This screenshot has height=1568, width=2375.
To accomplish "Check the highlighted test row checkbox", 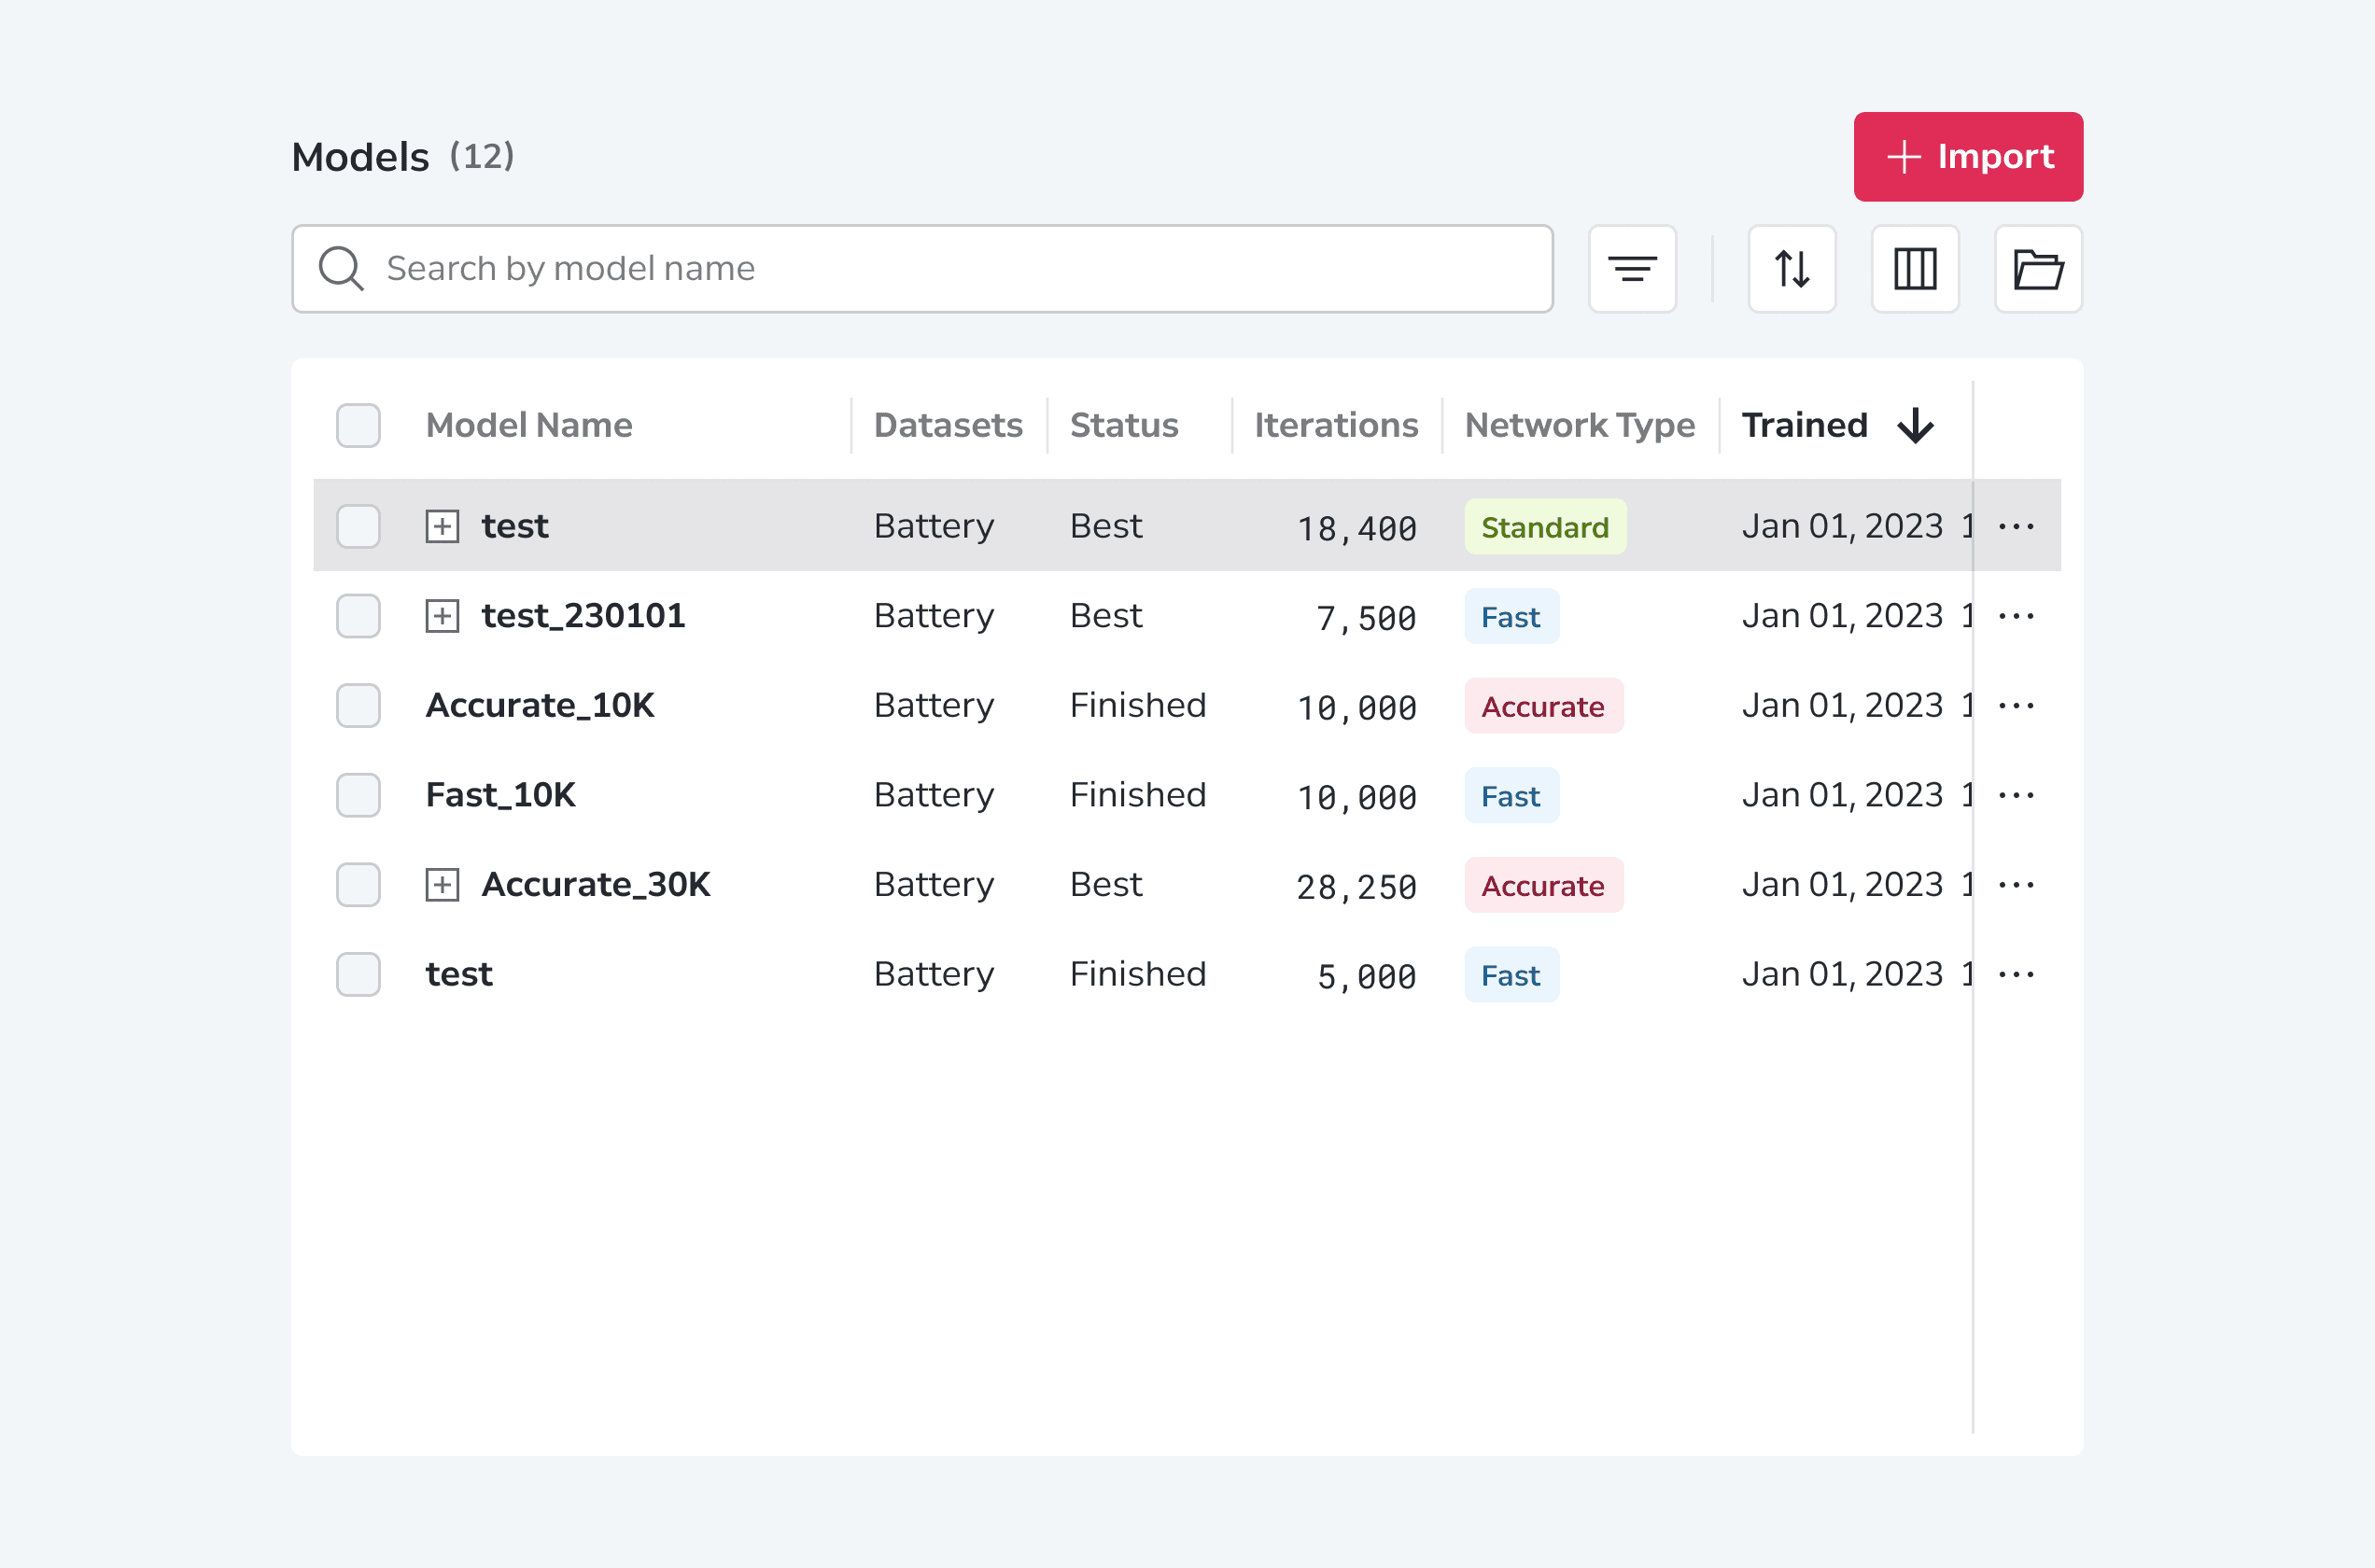I will click(358, 526).
